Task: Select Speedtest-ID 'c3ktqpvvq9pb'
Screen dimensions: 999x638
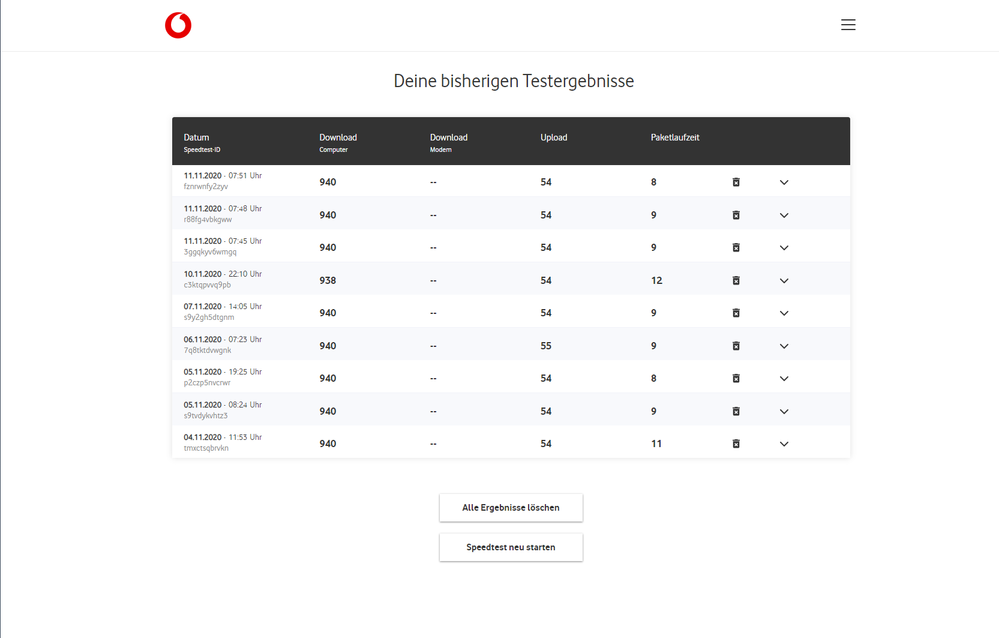Action: 207,285
